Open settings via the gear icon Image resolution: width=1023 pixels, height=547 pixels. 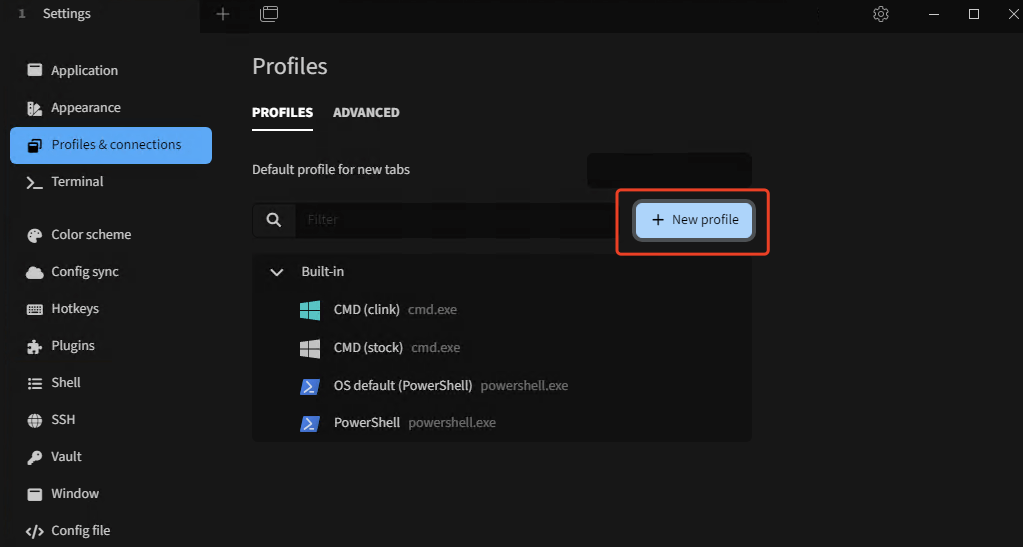(x=881, y=14)
